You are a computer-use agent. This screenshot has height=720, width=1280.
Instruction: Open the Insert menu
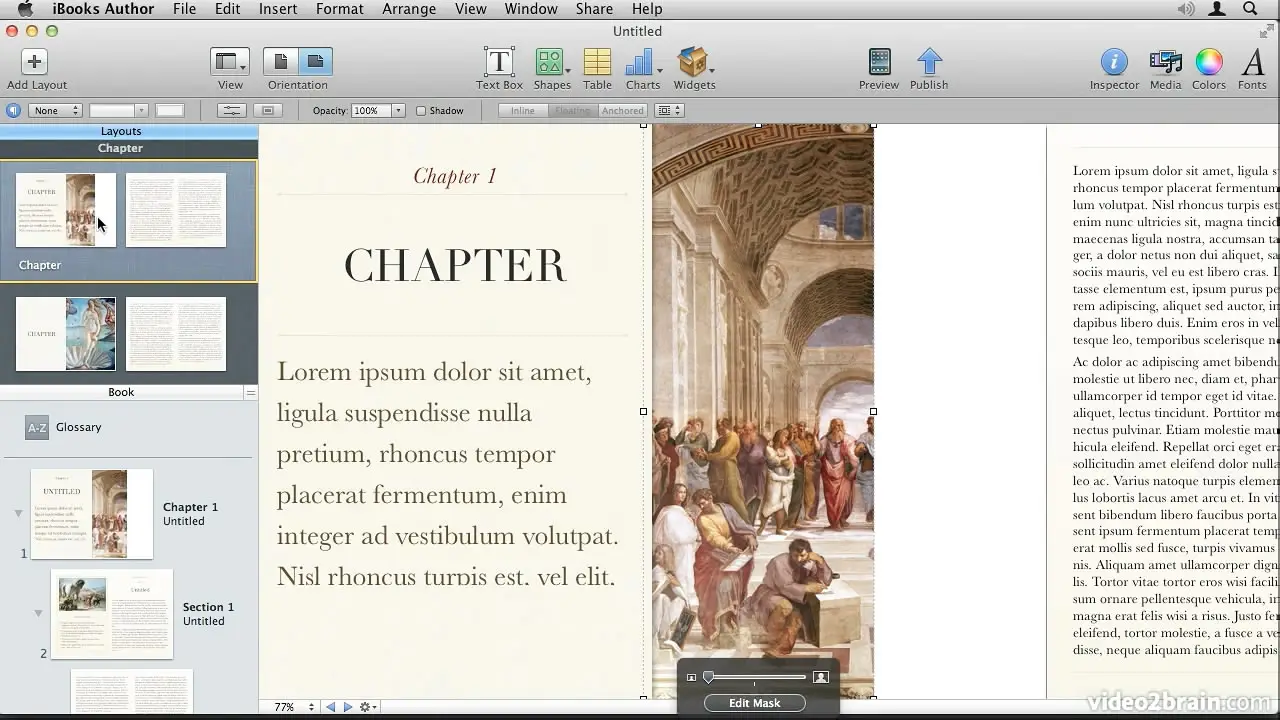(278, 9)
